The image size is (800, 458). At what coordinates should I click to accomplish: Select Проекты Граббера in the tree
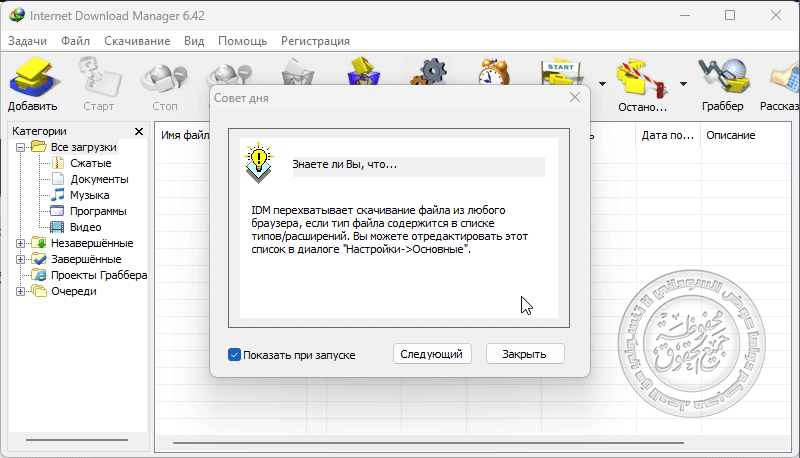click(98, 275)
